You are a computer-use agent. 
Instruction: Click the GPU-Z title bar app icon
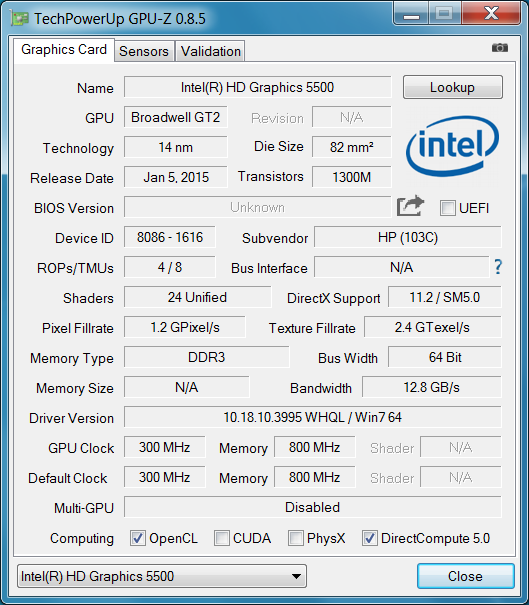[x=19, y=18]
